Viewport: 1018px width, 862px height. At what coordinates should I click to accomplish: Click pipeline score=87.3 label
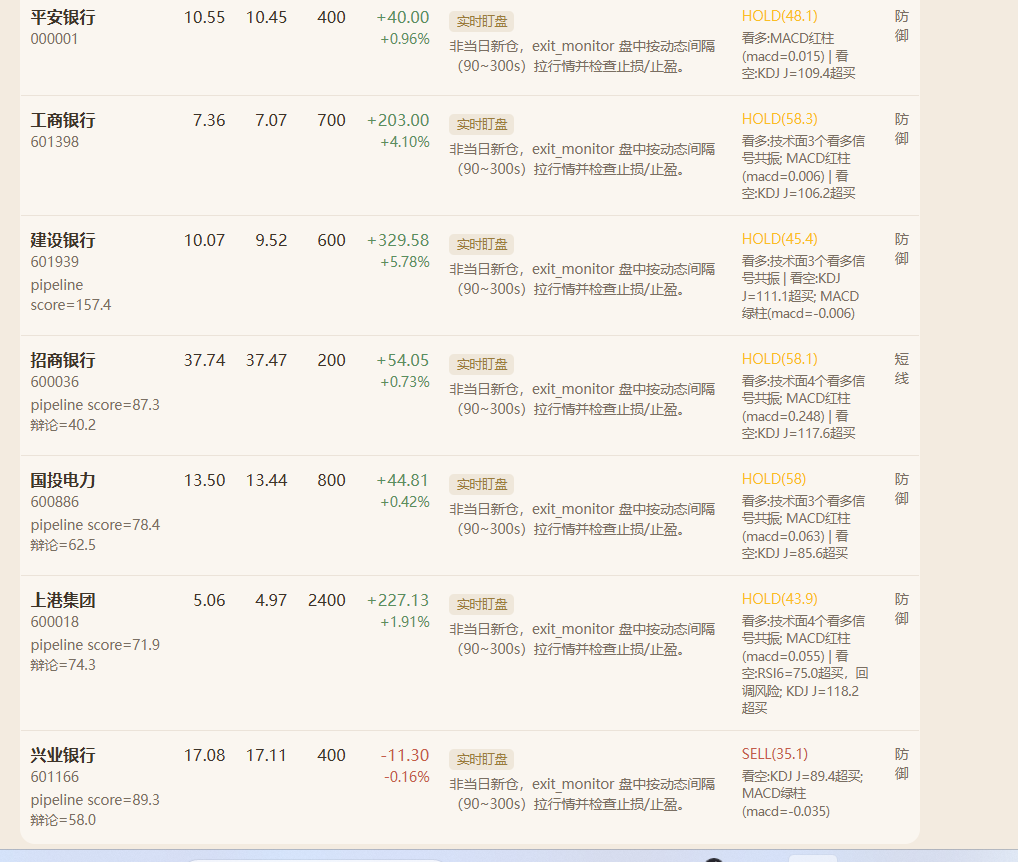click(x=95, y=405)
